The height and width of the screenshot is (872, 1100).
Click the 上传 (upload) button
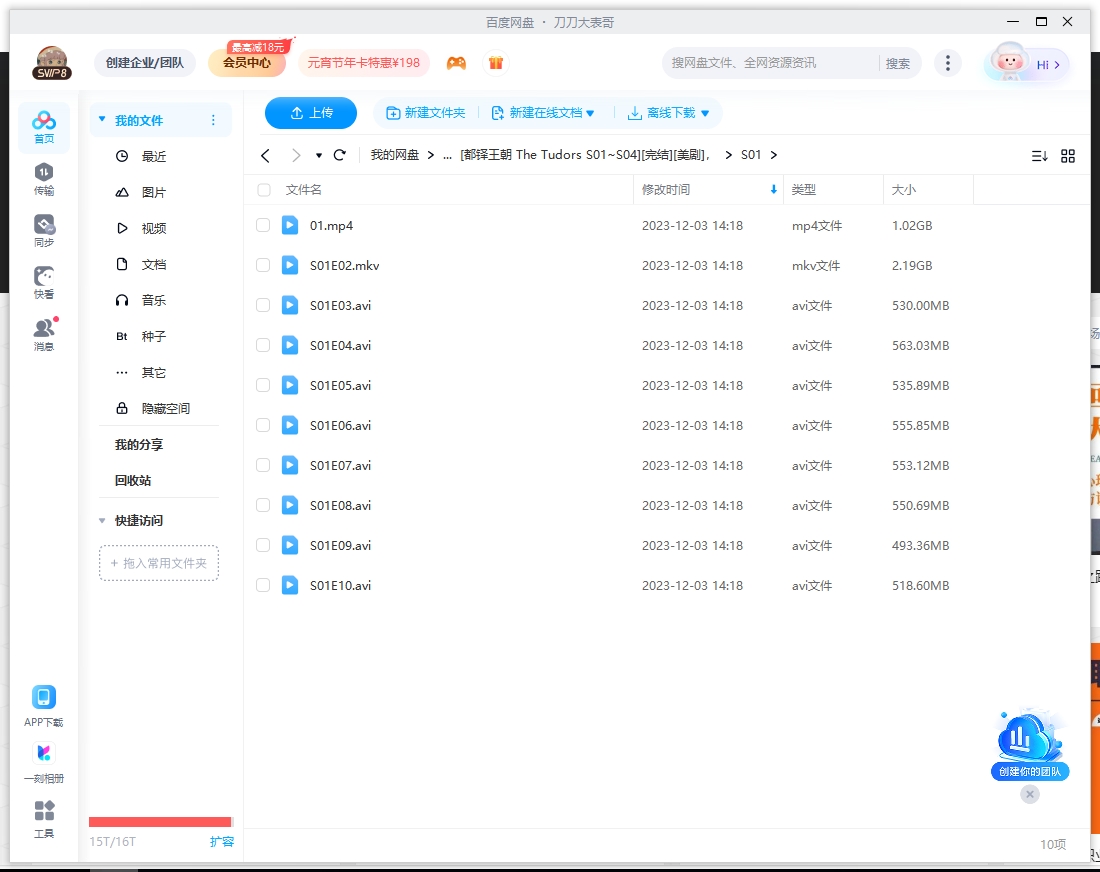(x=310, y=113)
